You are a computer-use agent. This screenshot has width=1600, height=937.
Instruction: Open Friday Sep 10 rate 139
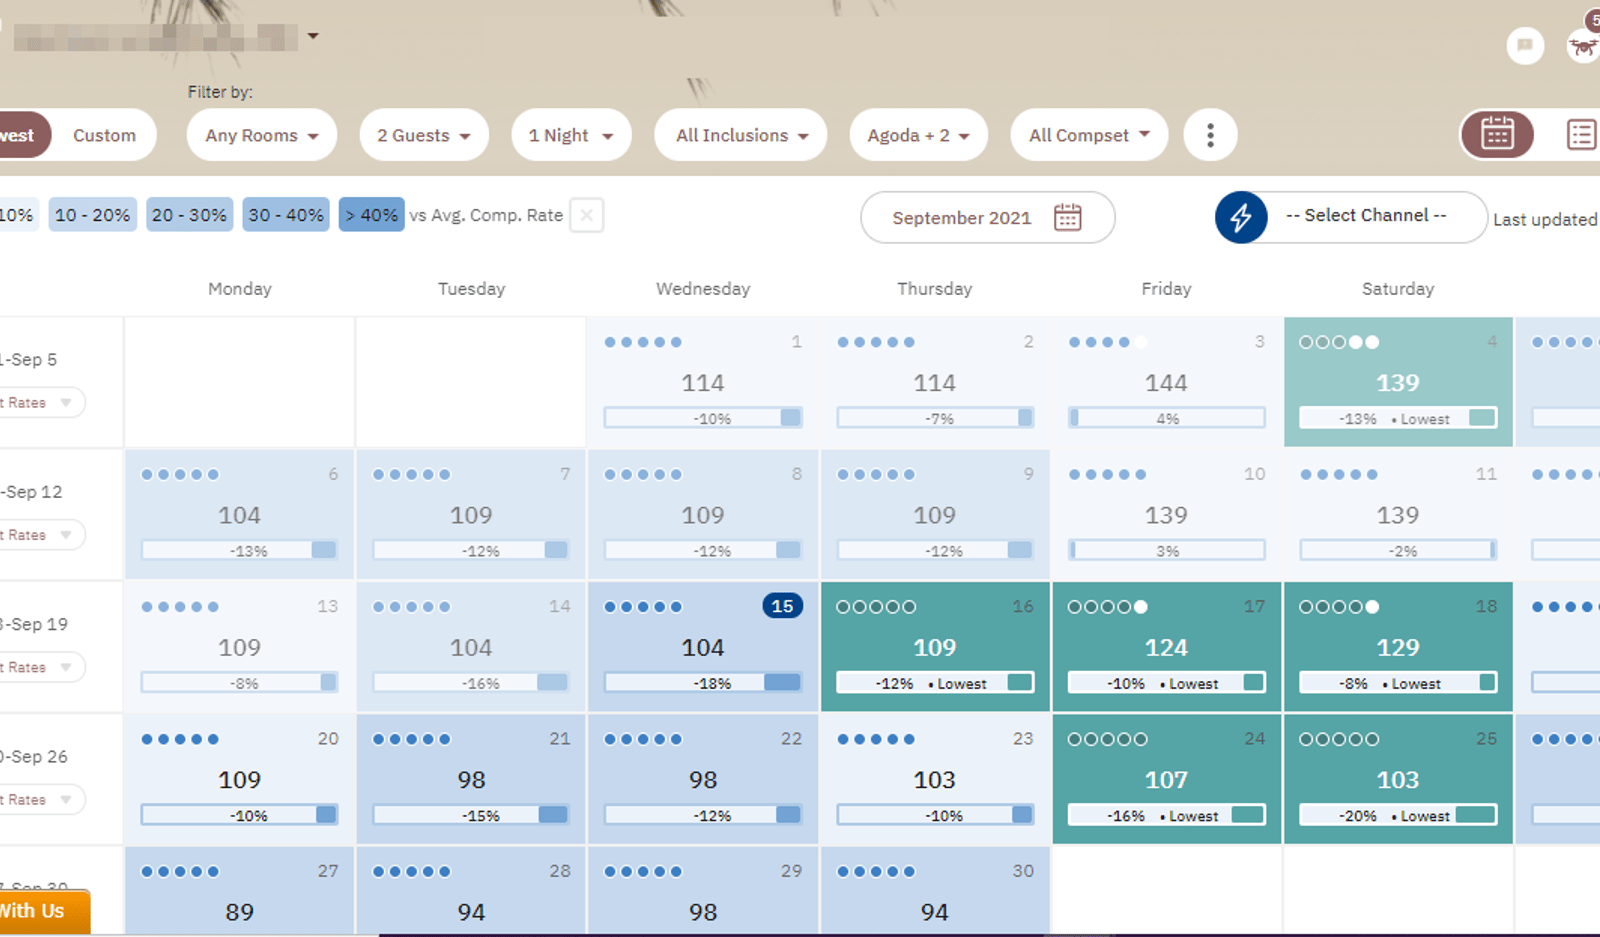(1166, 514)
